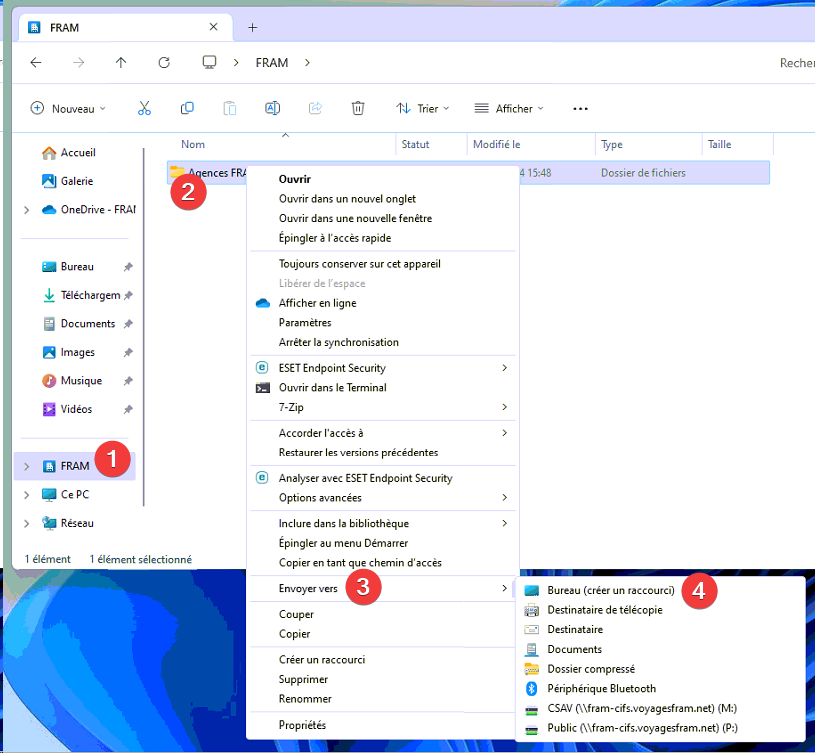Image resolution: width=815 pixels, height=753 pixels.
Task: Click the Paste clipboard icon in toolbar
Action: [x=230, y=108]
